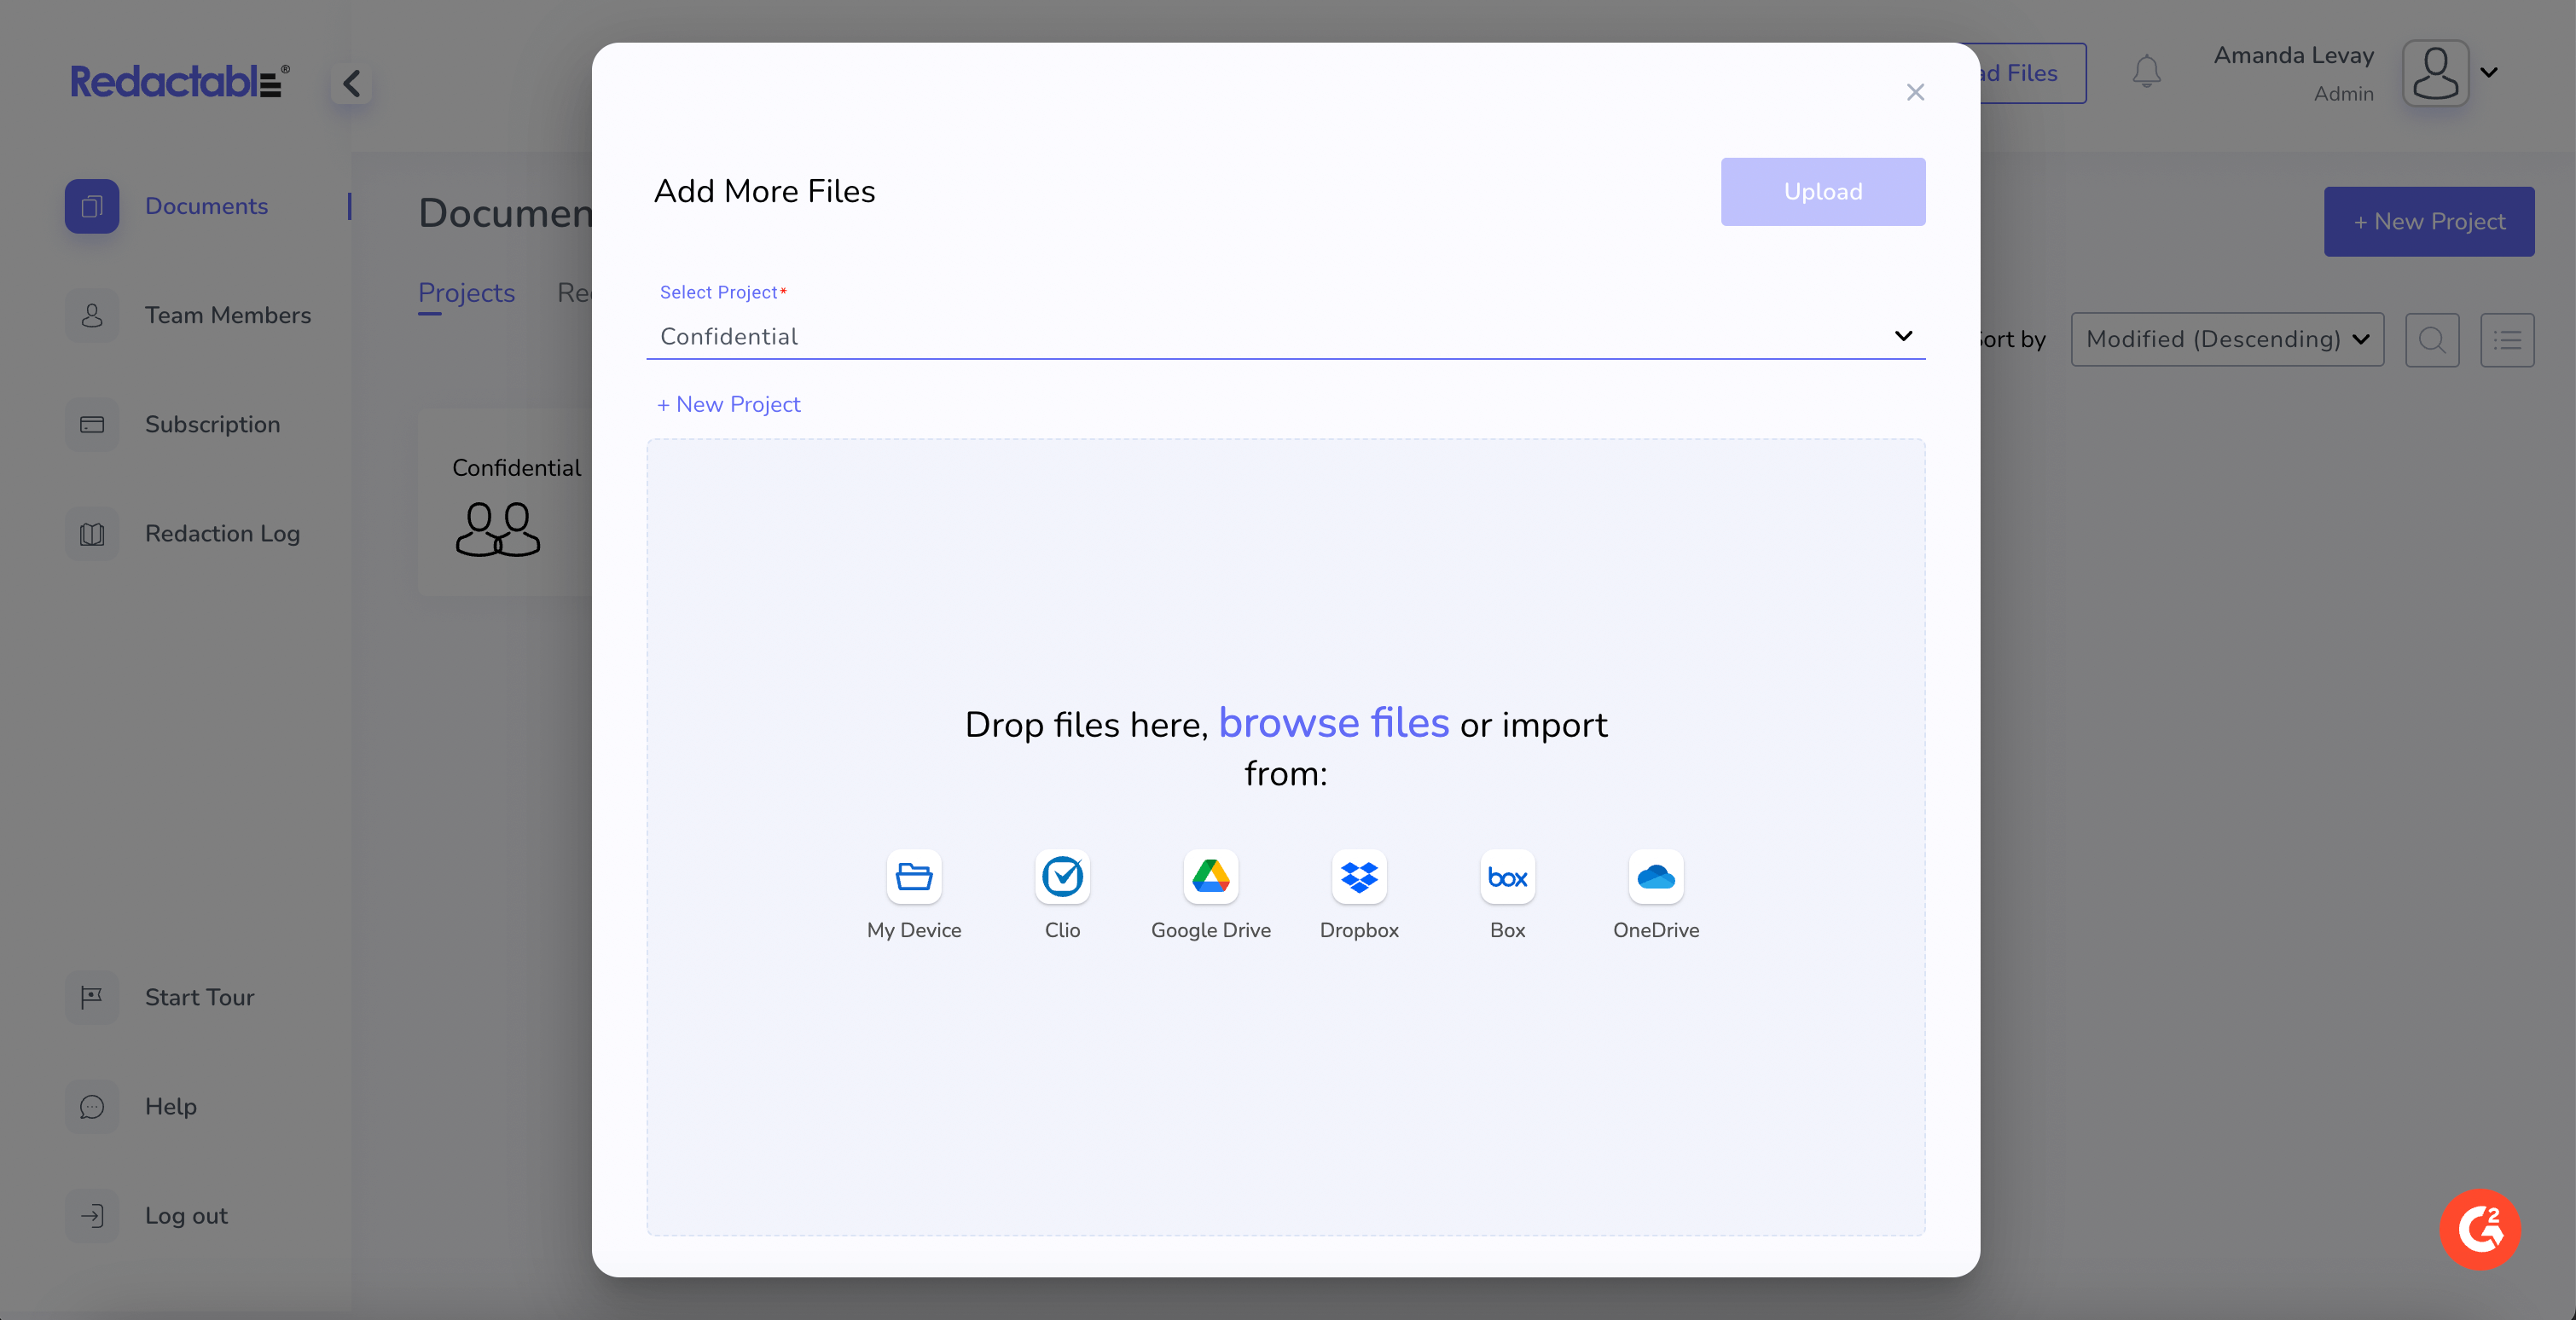Expand the user account menu arrow
Image resolution: width=2576 pixels, height=1320 pixels.
tap(2489, 72)
